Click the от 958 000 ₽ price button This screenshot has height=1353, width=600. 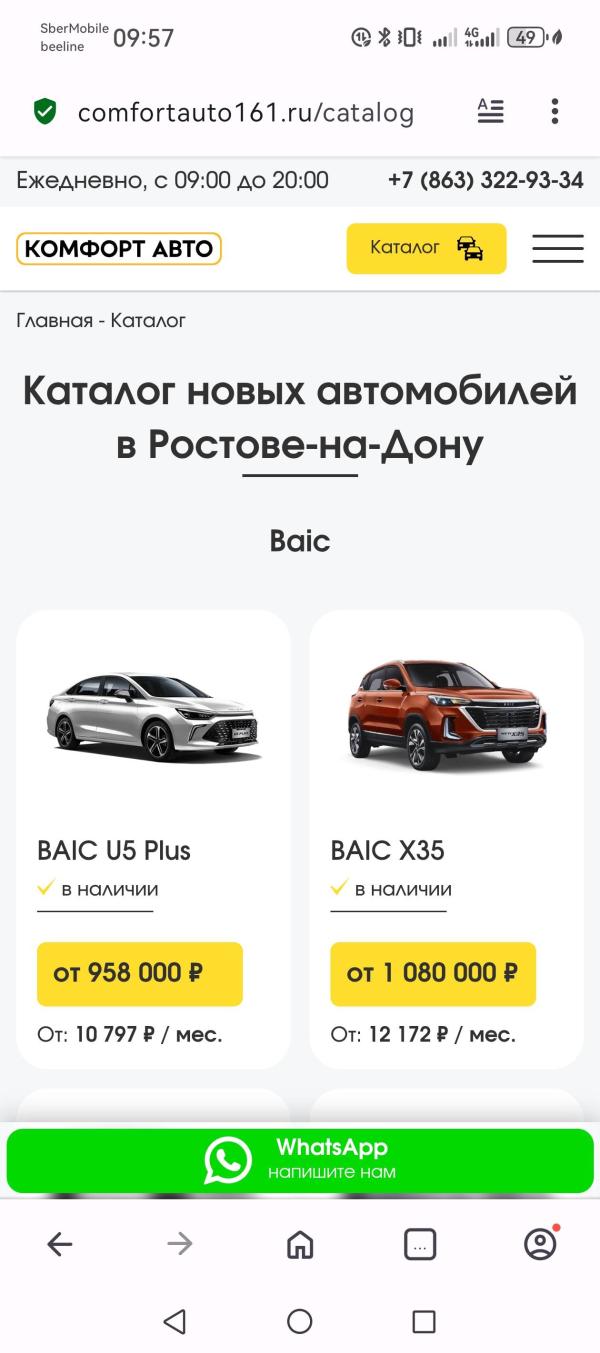pos(140,973)
